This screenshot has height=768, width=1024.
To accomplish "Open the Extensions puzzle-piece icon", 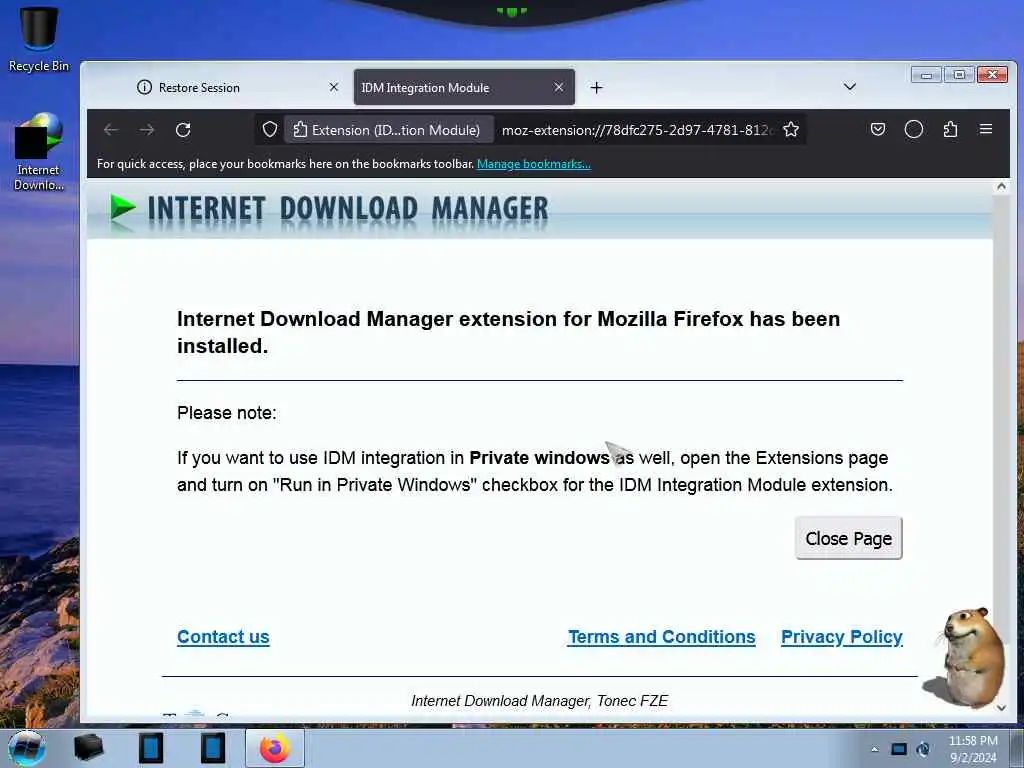I will pyautogui.click(x=950, y=129).
